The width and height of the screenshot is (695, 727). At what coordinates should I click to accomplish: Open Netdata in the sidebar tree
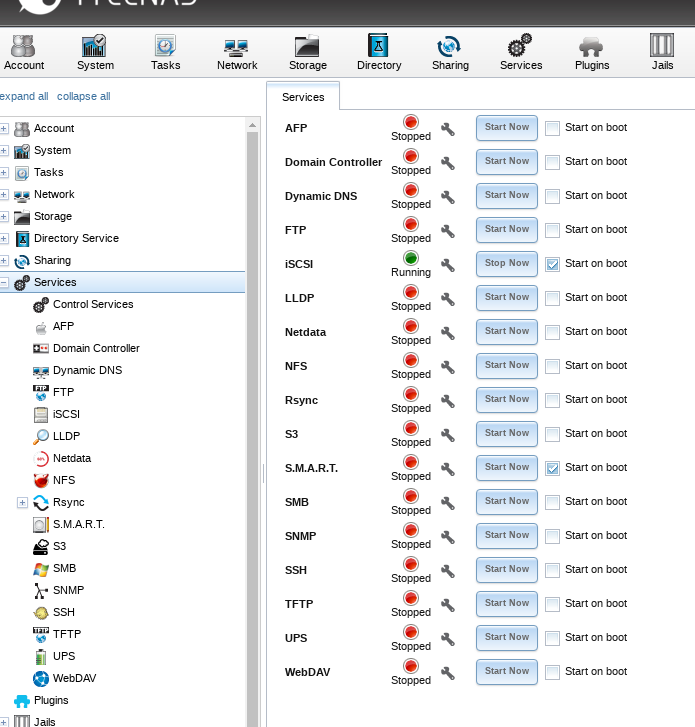pos(72,458)
